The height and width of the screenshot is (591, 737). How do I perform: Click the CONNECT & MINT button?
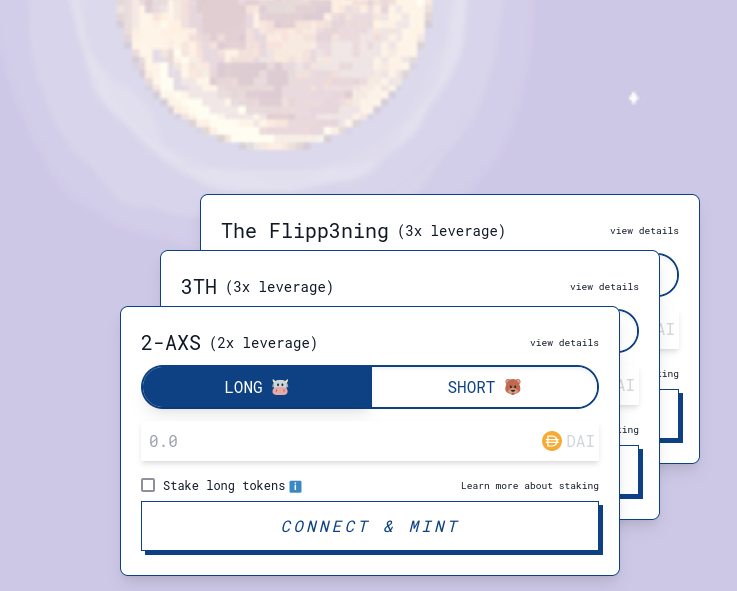370,526
